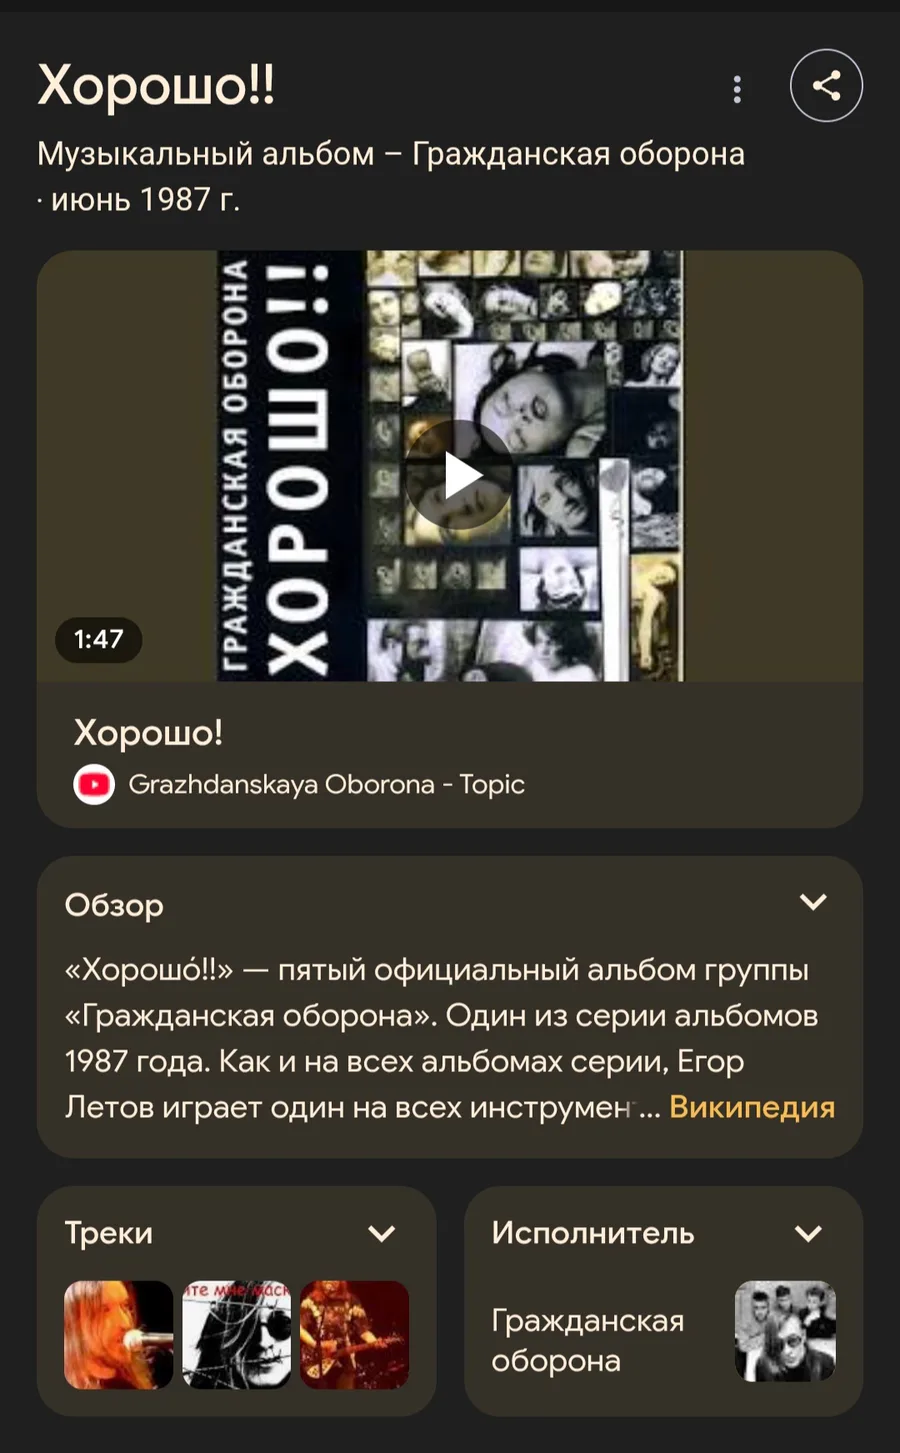The height and width of the screenshot is (1453, 900).
Task: Expand the Исполнитель card chevron
Action: [x=808, y=1233]
